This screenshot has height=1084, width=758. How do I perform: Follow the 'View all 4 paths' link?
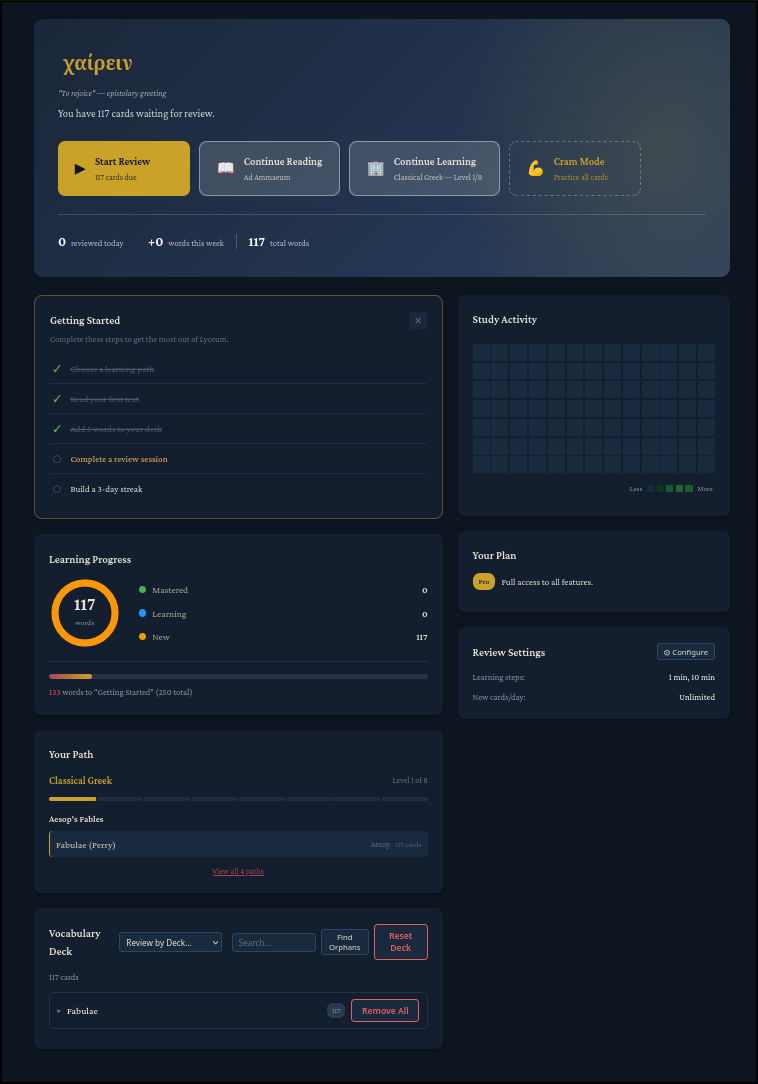238,871
